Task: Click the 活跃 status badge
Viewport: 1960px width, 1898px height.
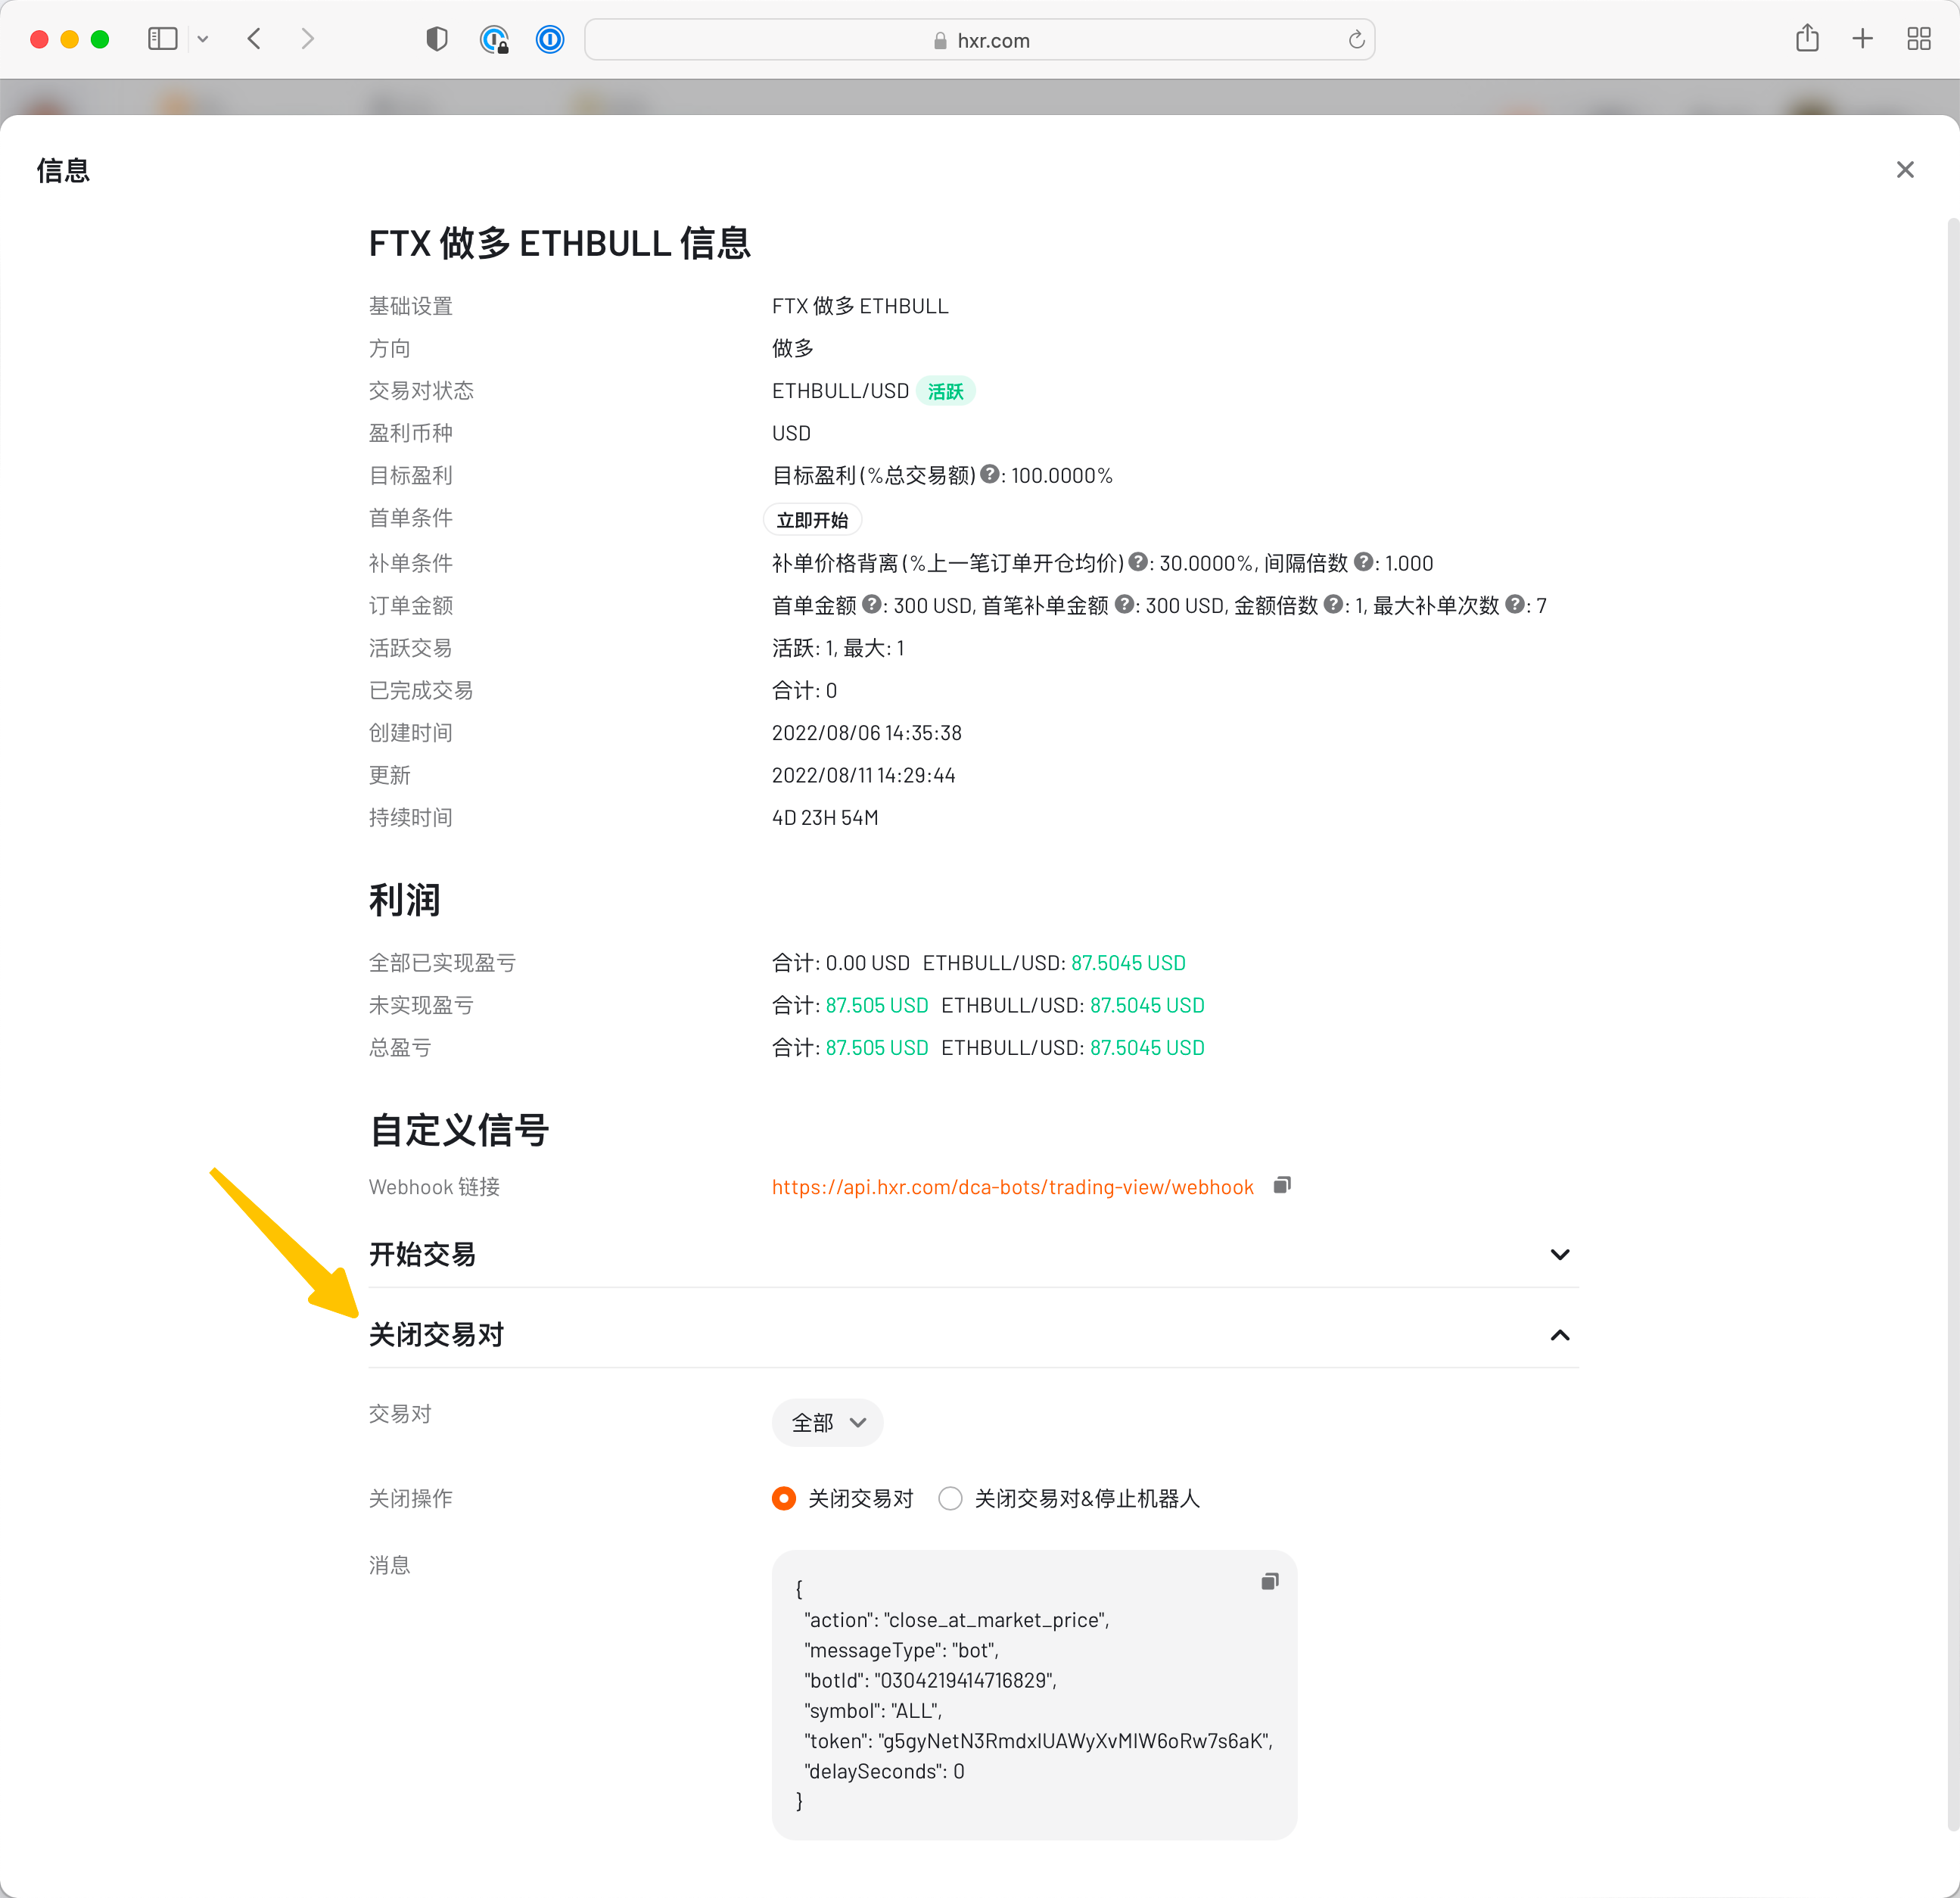Action: click(x=945, y=391)
